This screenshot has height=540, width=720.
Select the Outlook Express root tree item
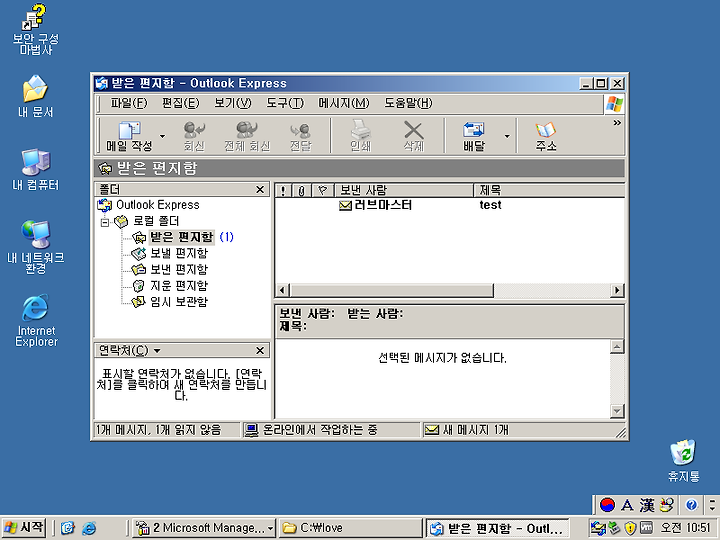click(x=158, y=205)
